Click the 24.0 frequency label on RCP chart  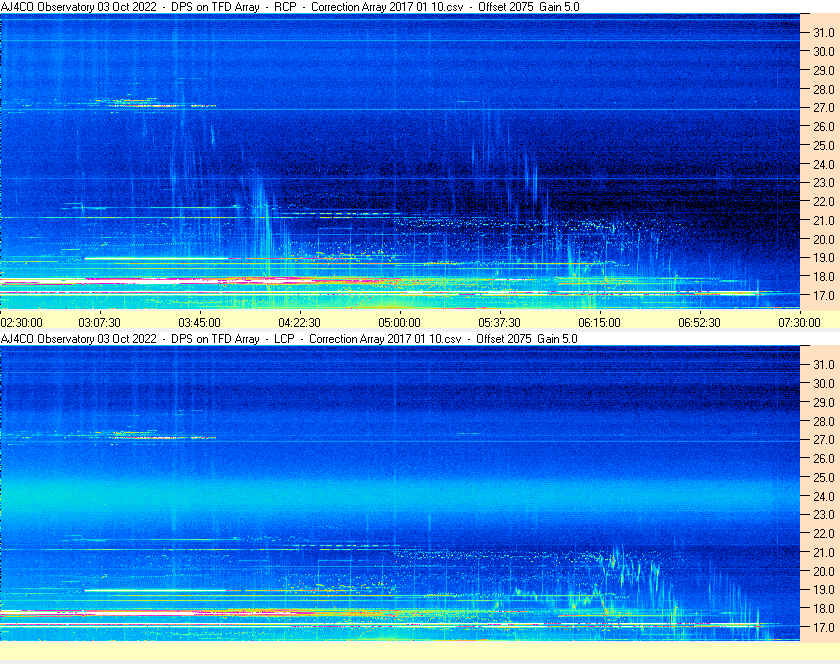pyautogui.click(x=824, y=164)
